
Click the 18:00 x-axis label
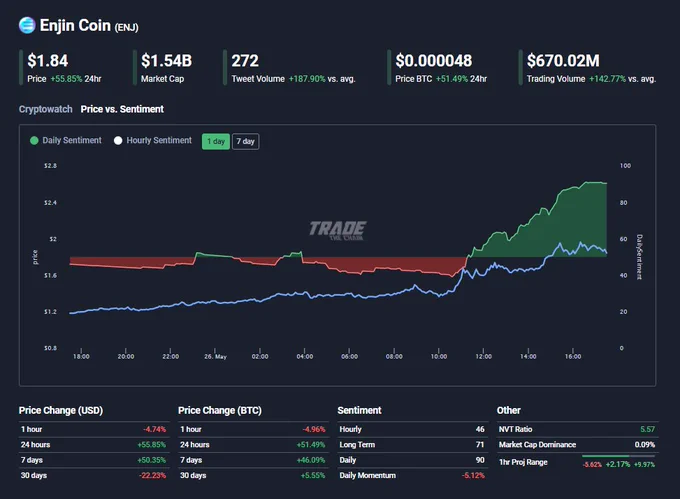click(81, 357)
